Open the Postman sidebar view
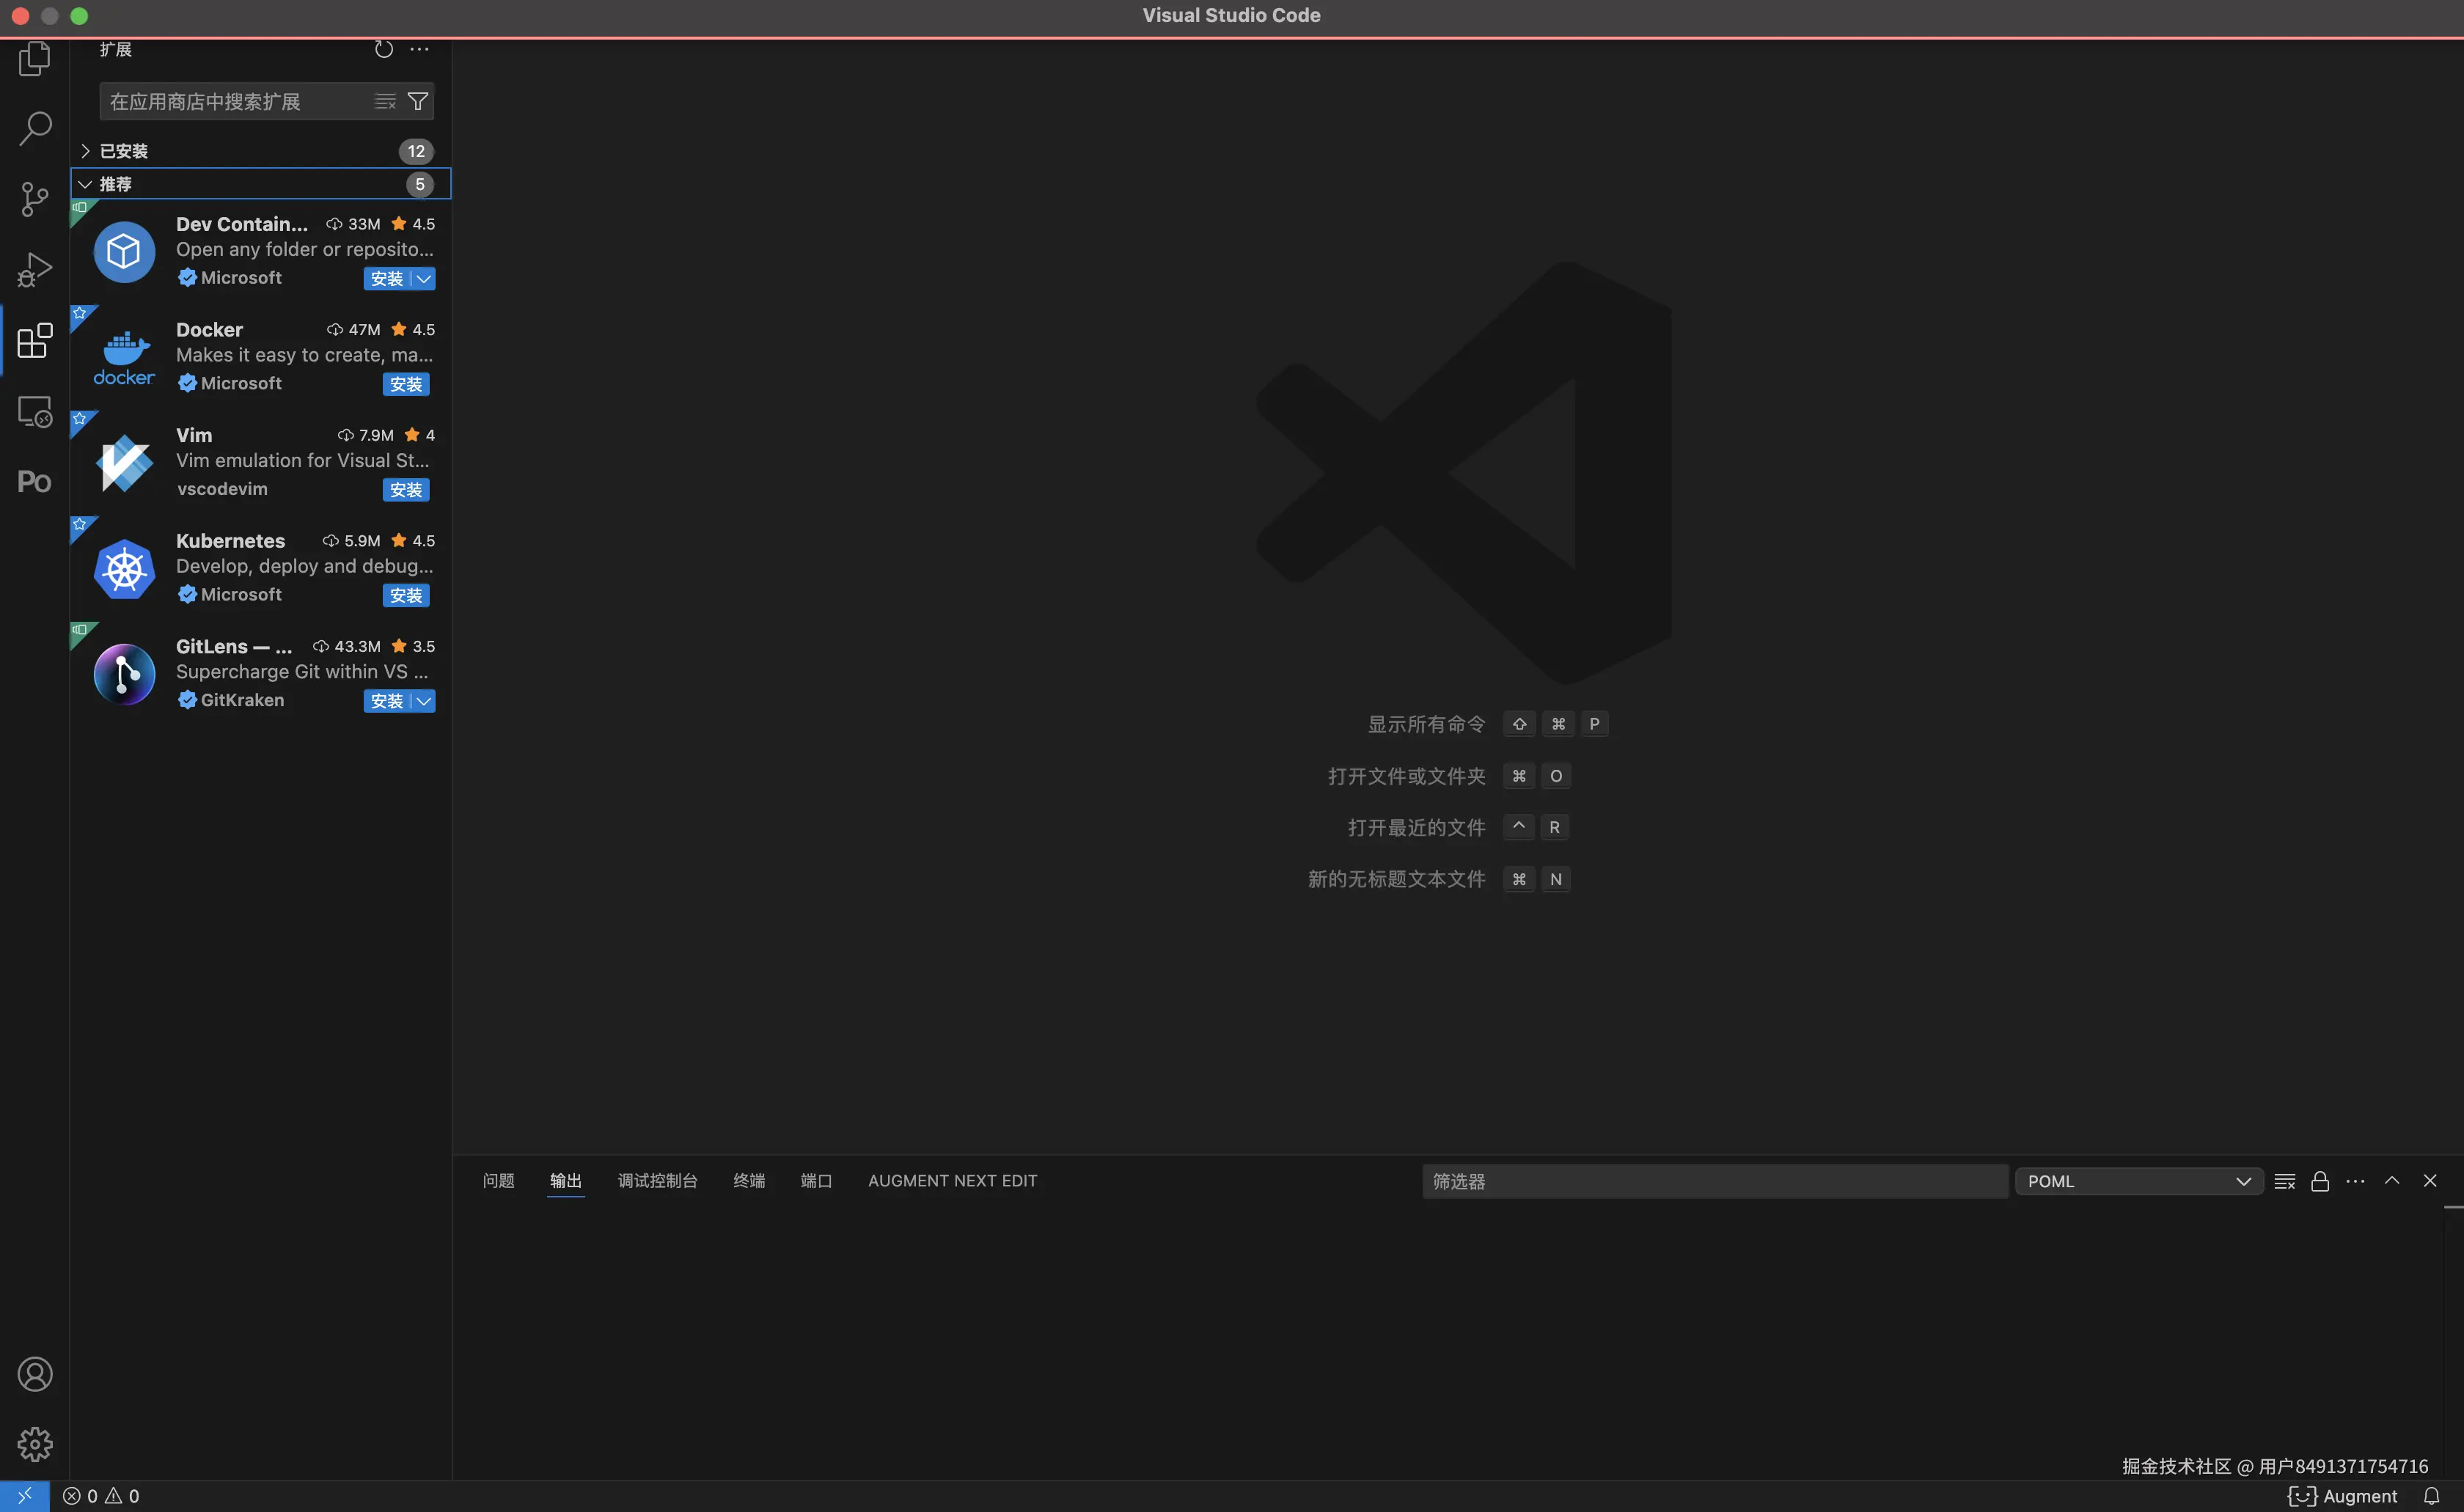This screenshot has width=2464, height=1512. 34,481
